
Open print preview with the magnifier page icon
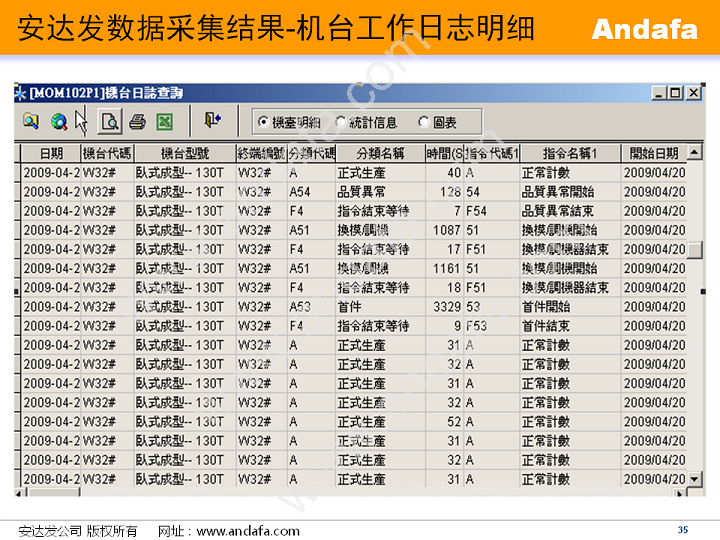pos(110,122)
